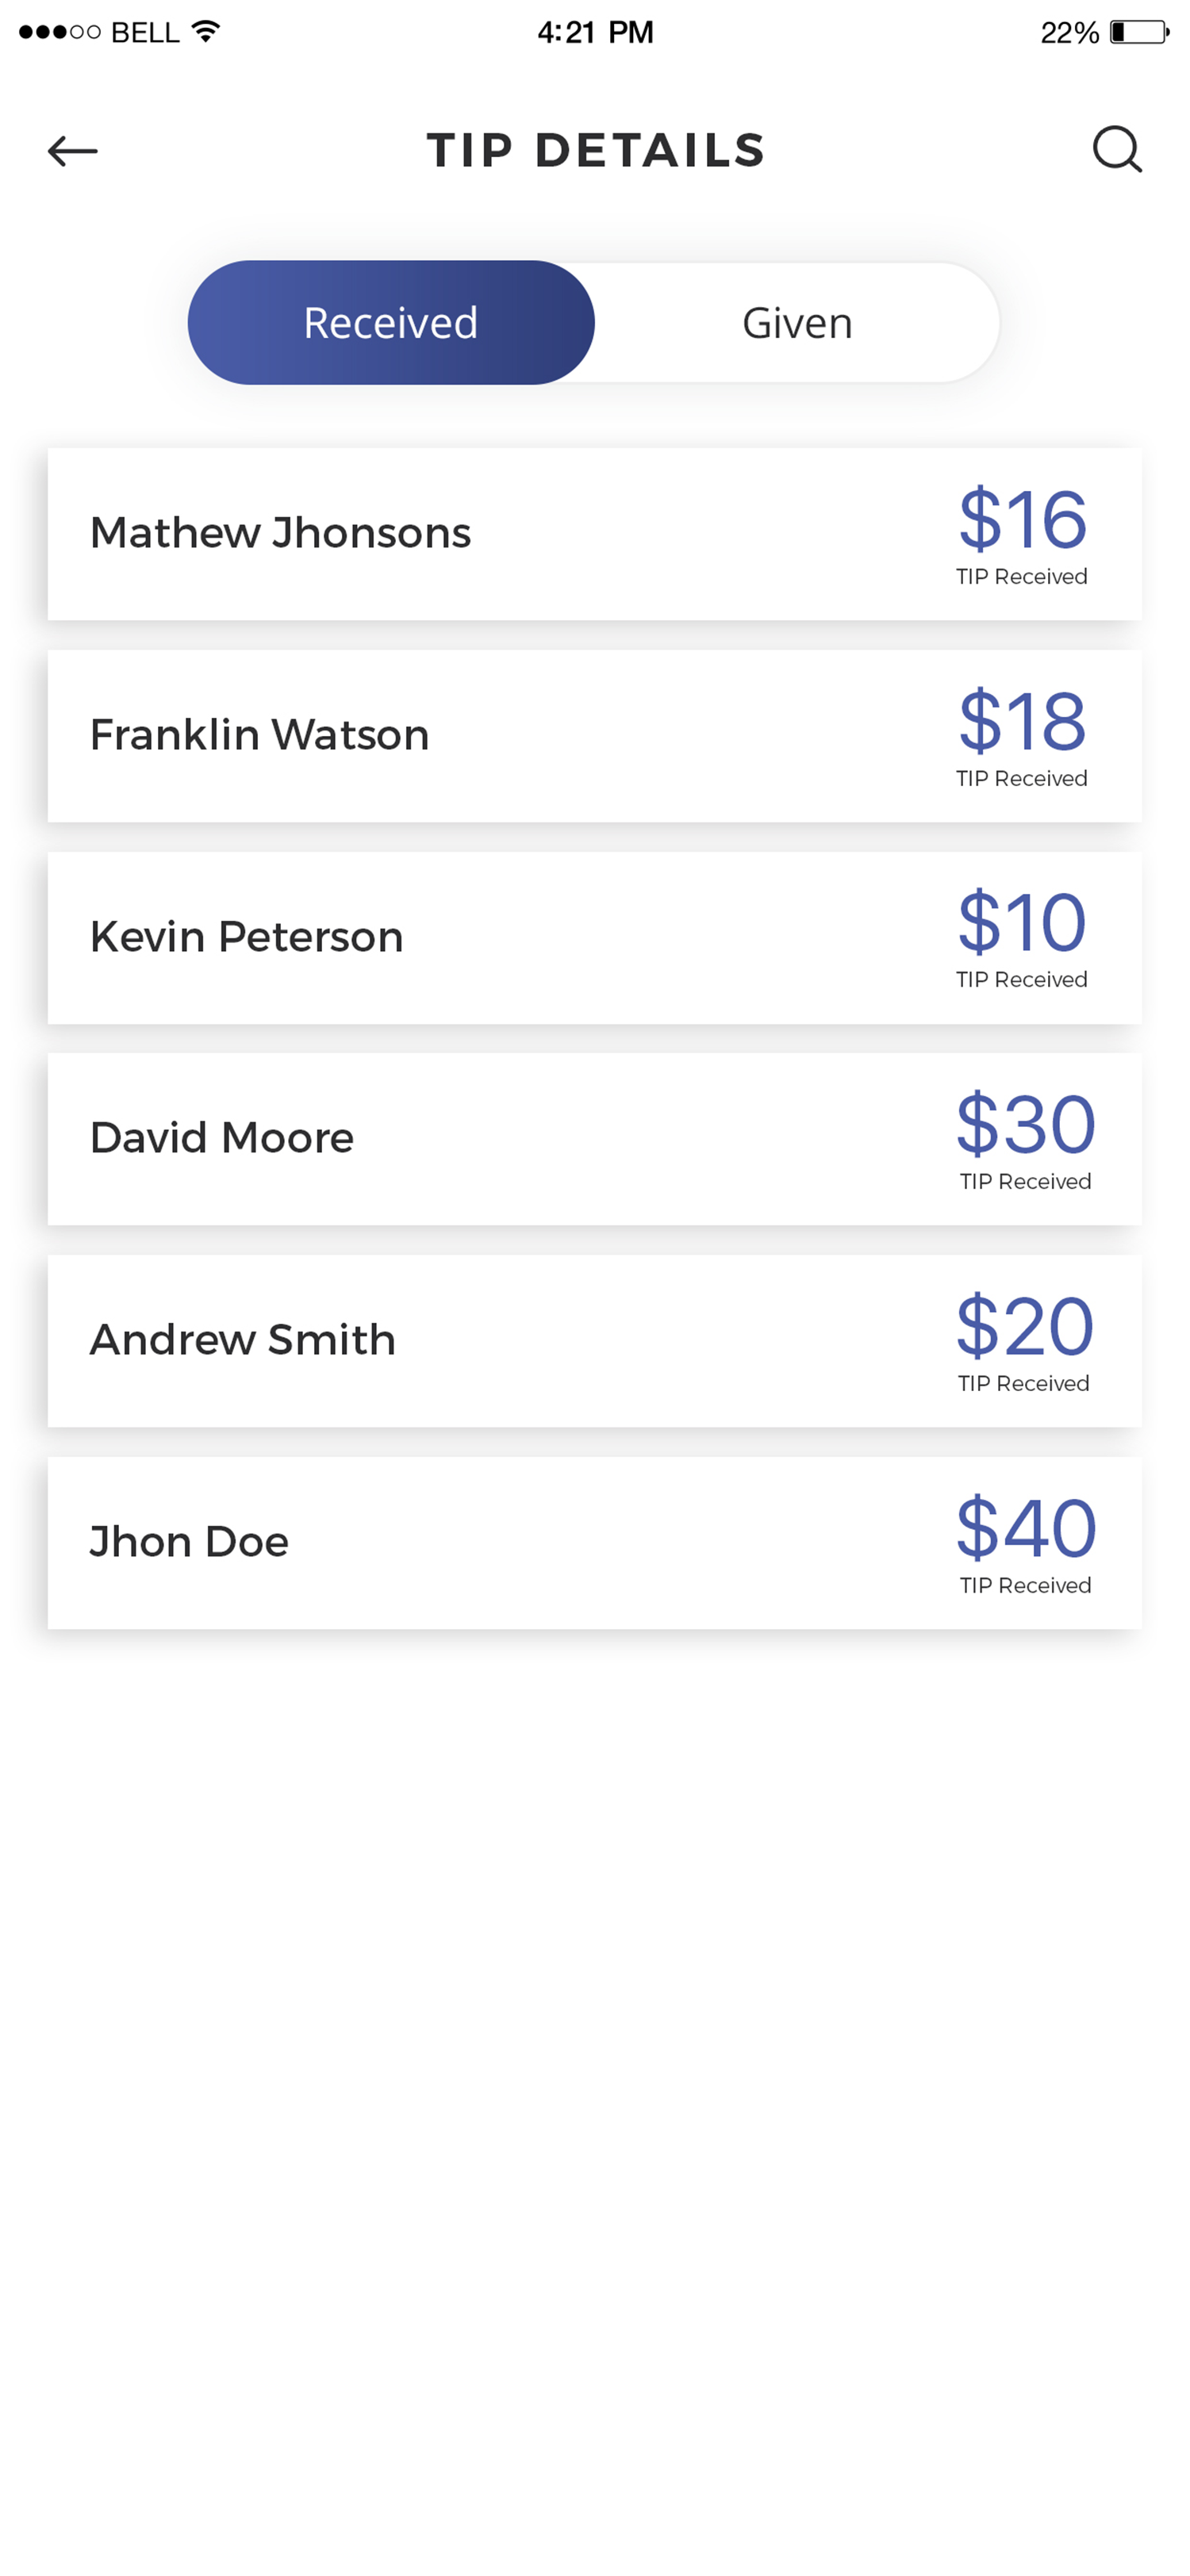
Task: Open Andrew Smith tip entry
Action: 594,1341
